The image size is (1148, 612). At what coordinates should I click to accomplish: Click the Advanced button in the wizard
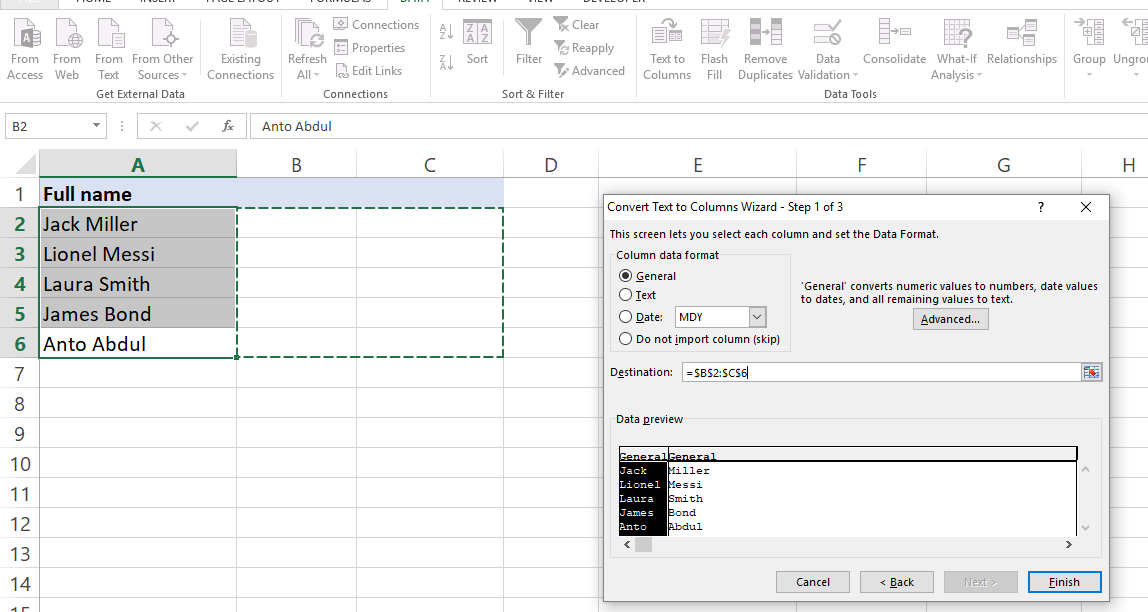pos(950,318)
